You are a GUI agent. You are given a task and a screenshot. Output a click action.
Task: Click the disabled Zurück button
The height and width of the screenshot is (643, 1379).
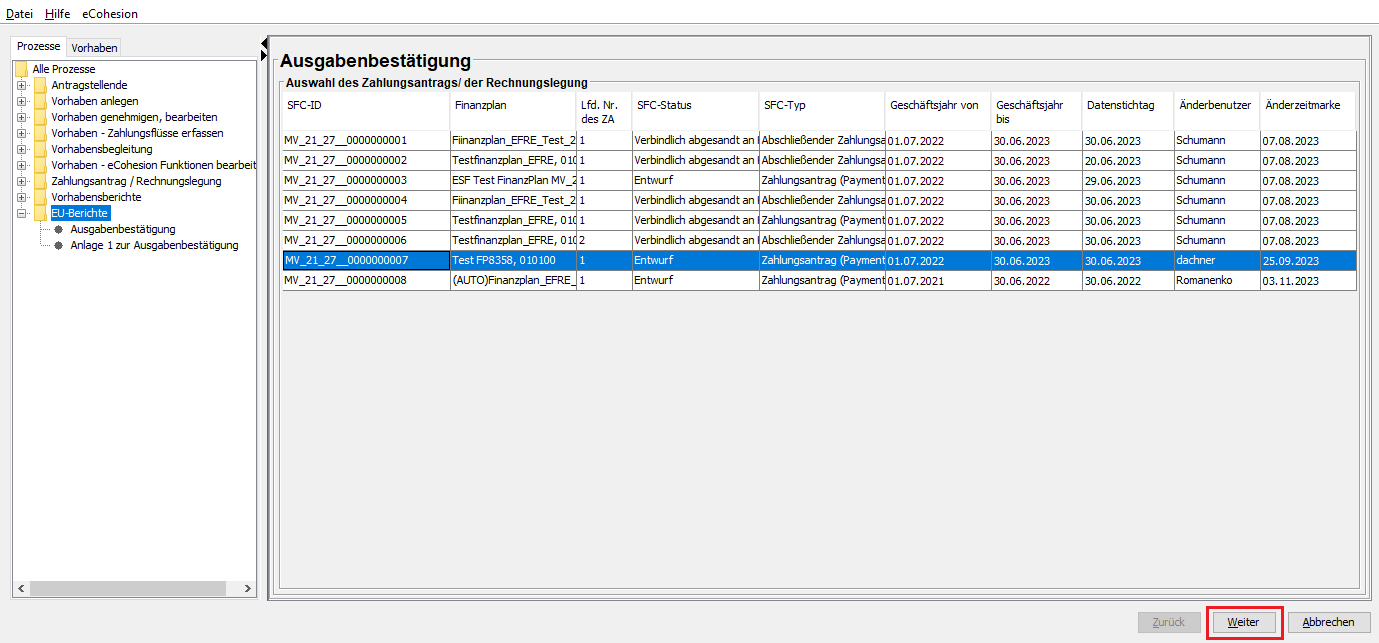tap(1169, 622)
